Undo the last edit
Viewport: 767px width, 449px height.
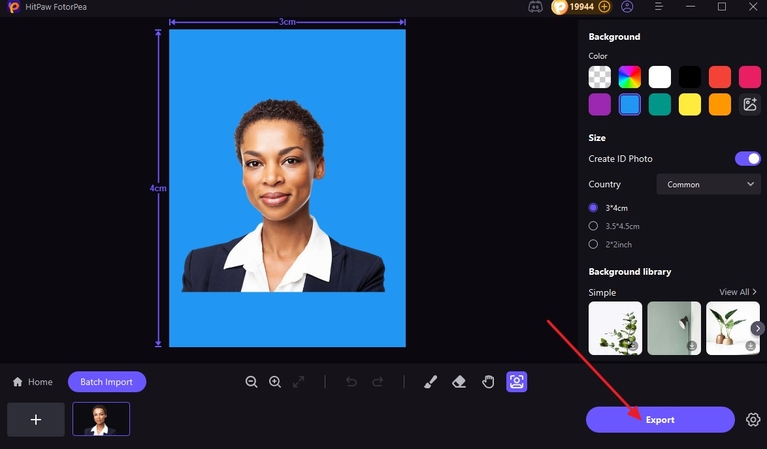pos(351,382)
